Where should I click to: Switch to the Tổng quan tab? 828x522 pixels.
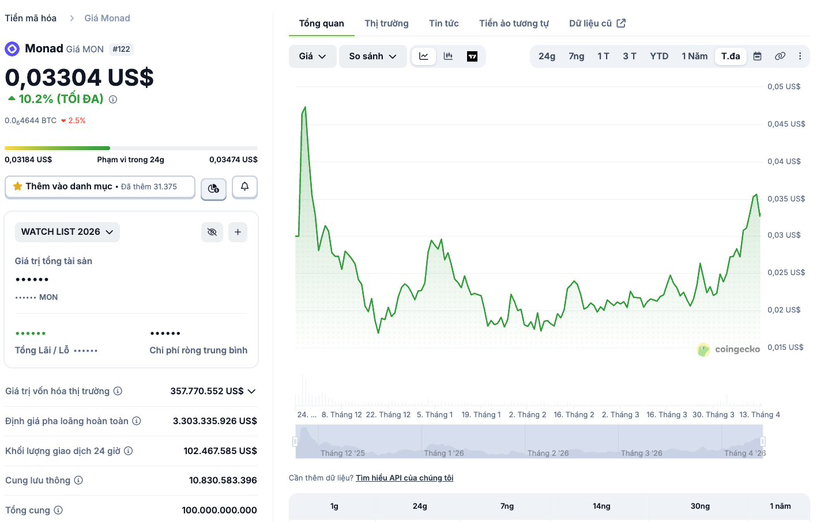coord(321,24)
